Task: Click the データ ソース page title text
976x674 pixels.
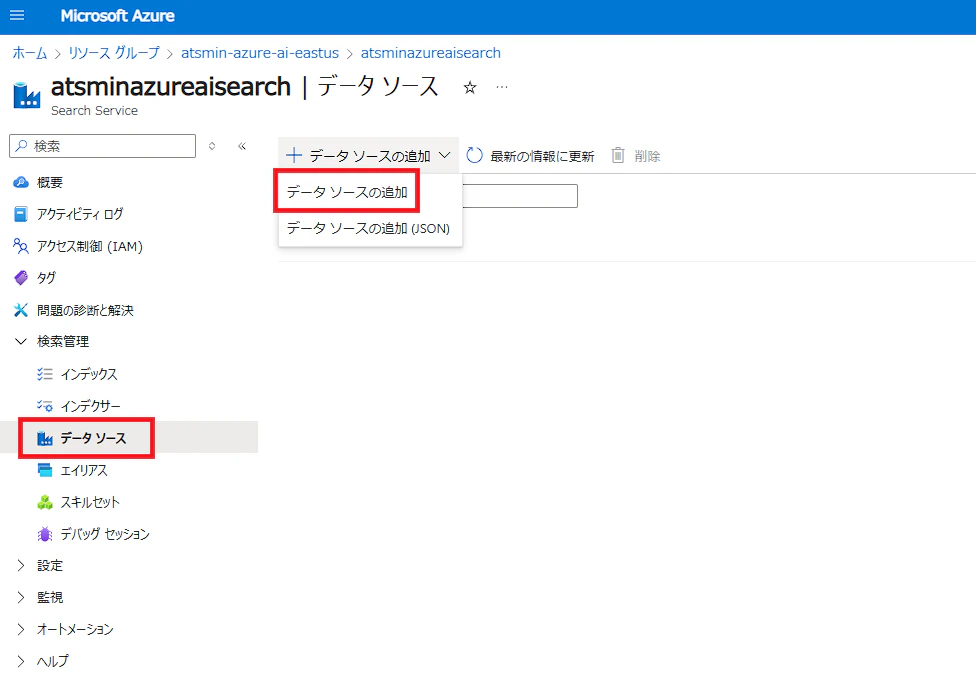Action: tap(378, 86)
